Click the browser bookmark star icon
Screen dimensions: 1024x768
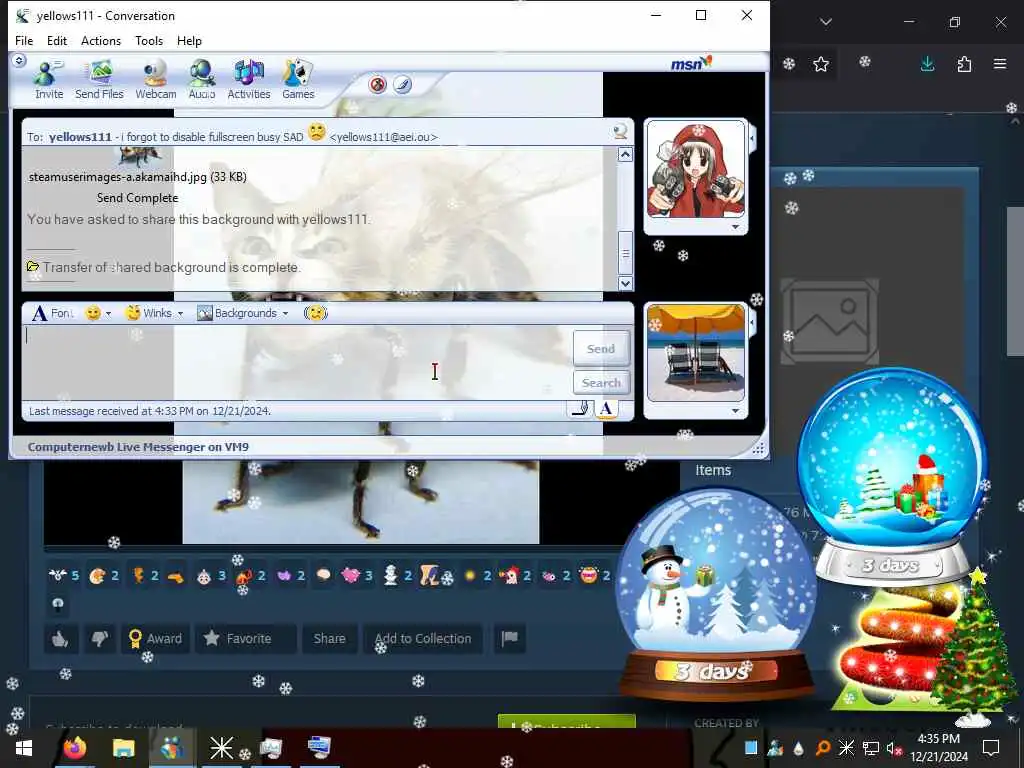[821, 64]
